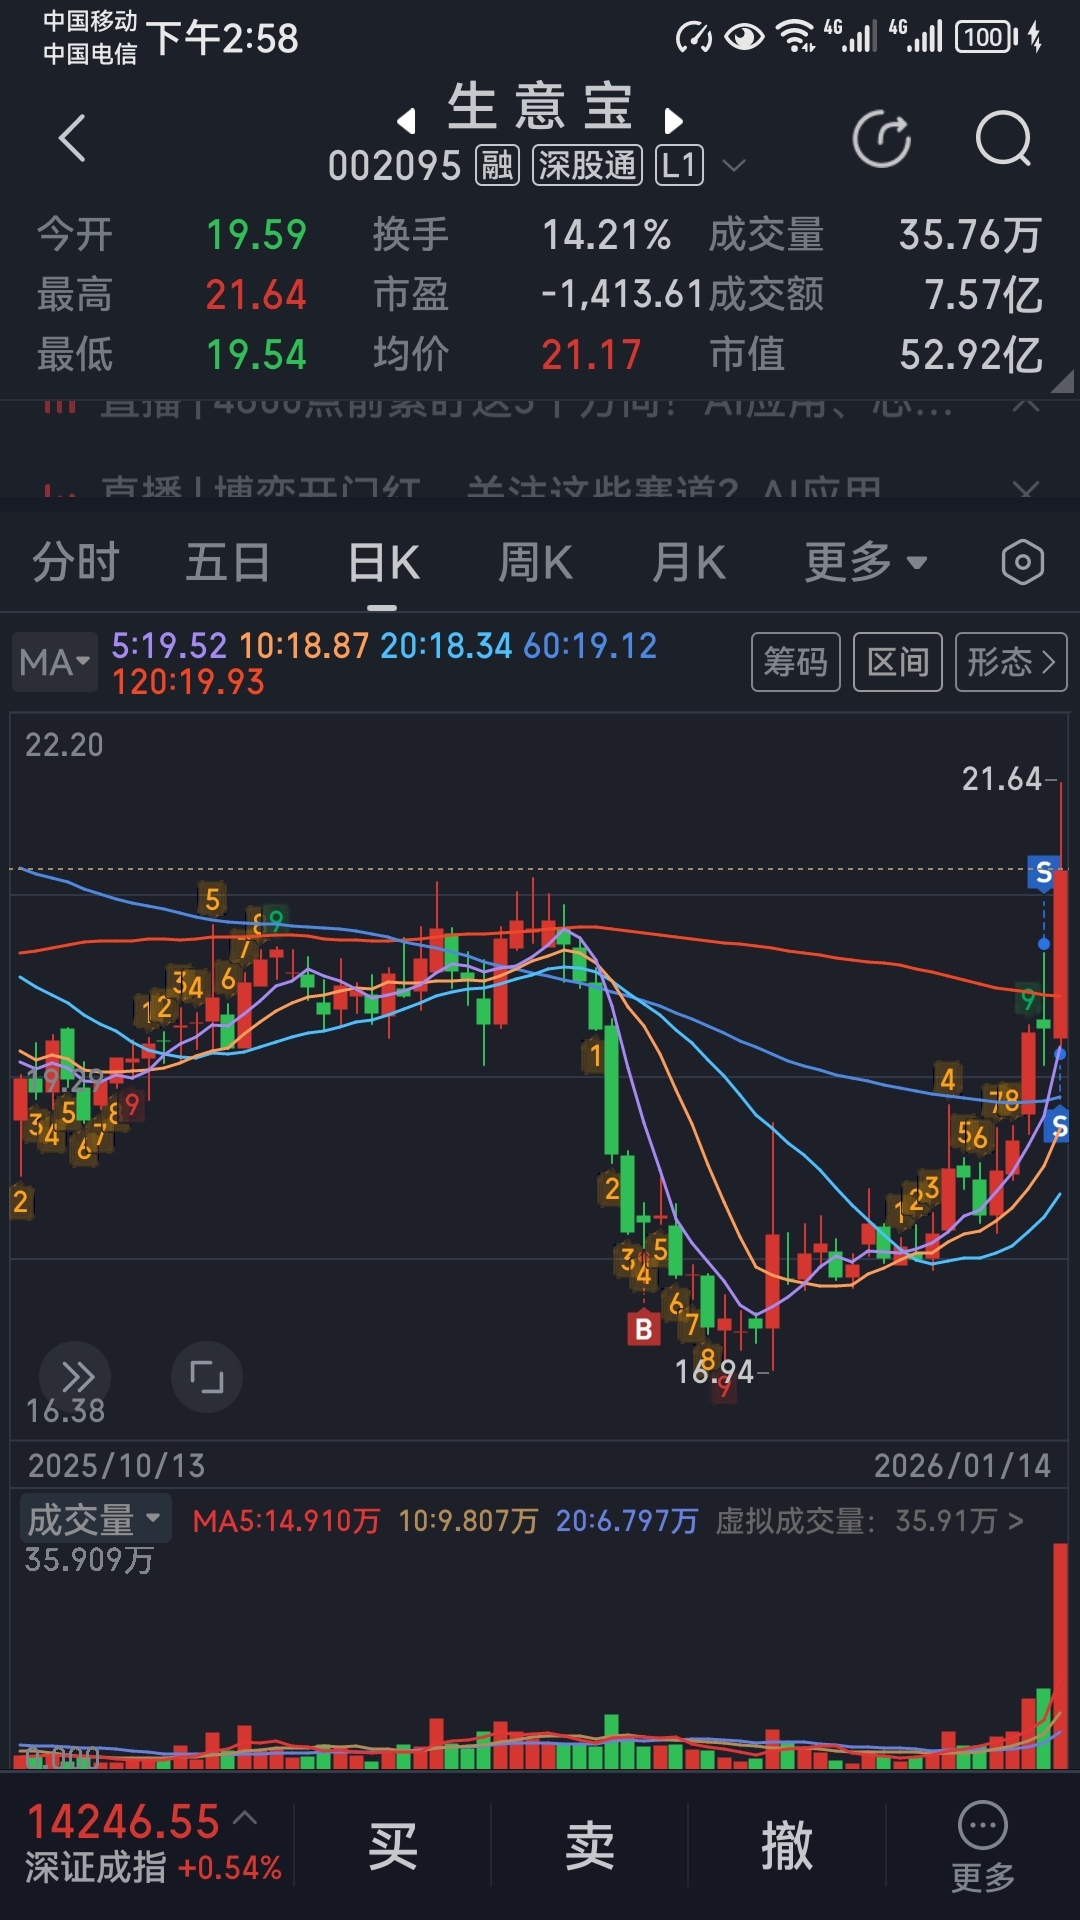
Task: Toggle the 区间 range statistics
Action: tap(897, 662)
